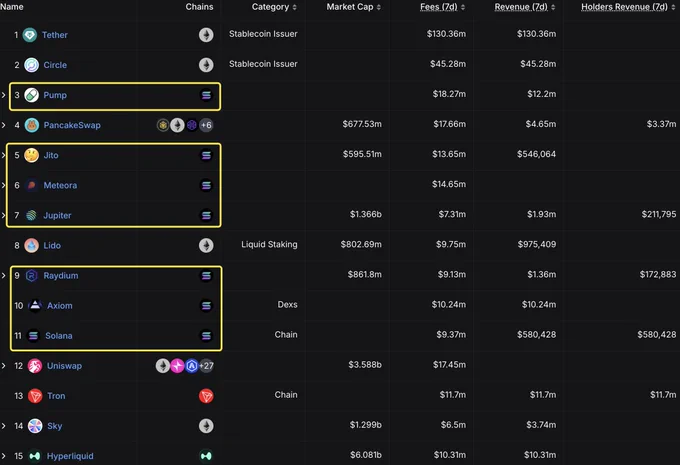Click Solana chain icon in Pump row
680x465 pixels.
point(206,95)
